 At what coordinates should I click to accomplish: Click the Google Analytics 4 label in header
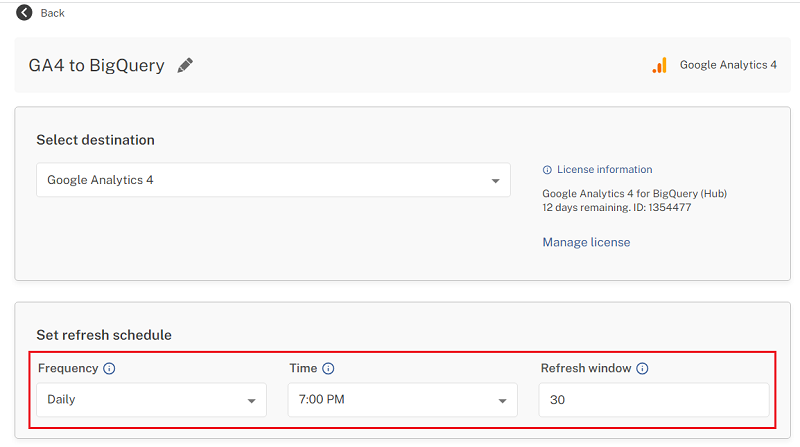pyautogui.click(x=728, y=65)
